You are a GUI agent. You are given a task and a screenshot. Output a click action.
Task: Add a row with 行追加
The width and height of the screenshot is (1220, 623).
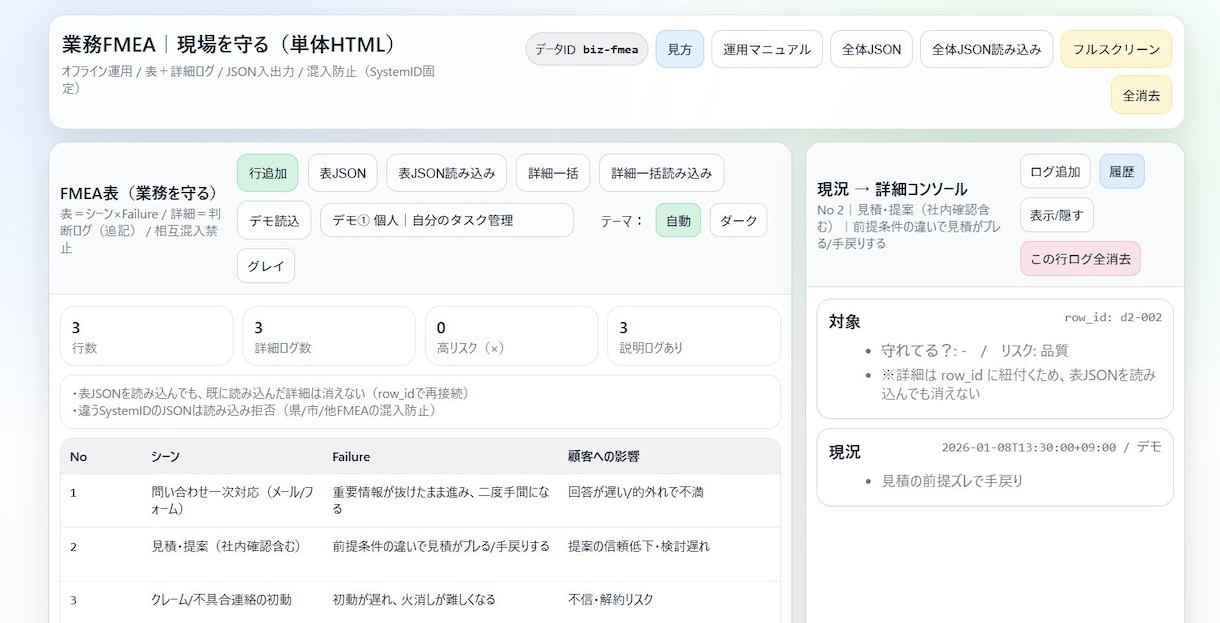coord(268,173)
